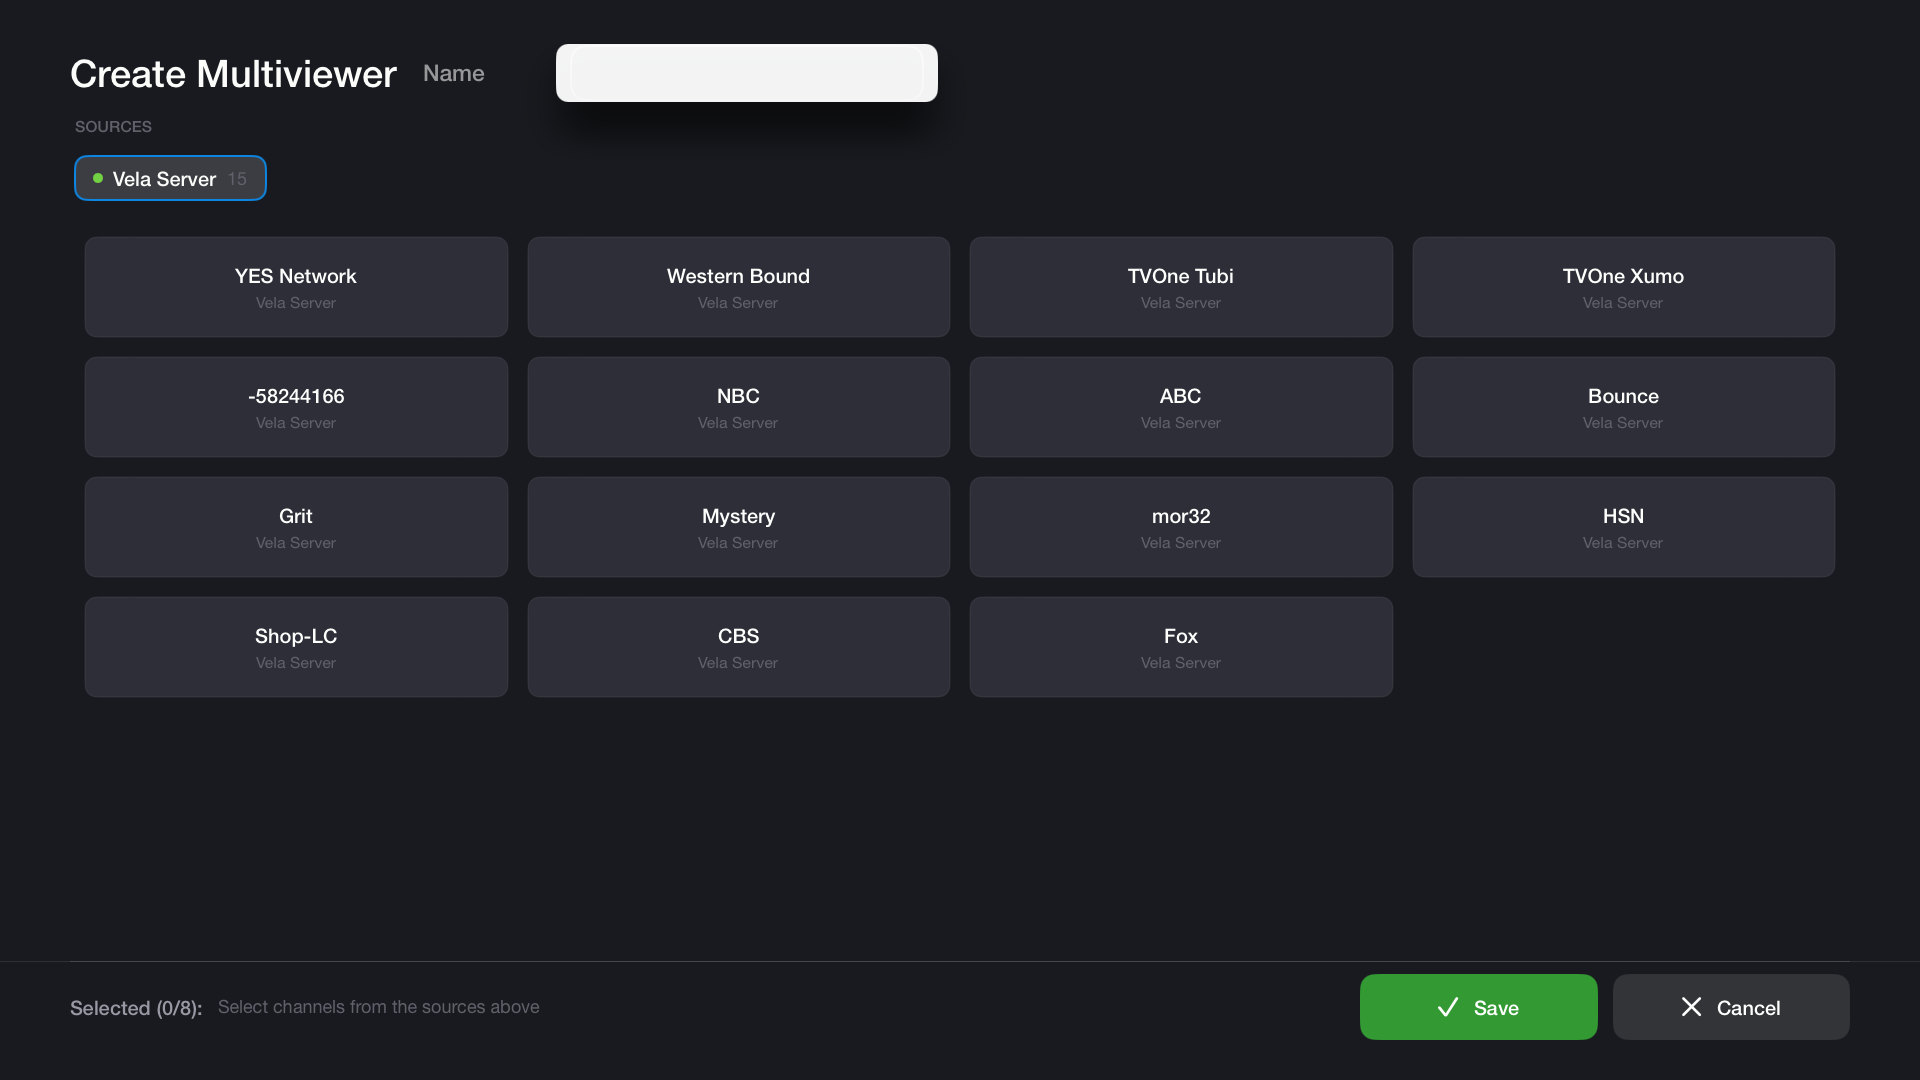1920x1080 pixels.
Task: Choose the Bounce channel
Action: coord(1624,407)
